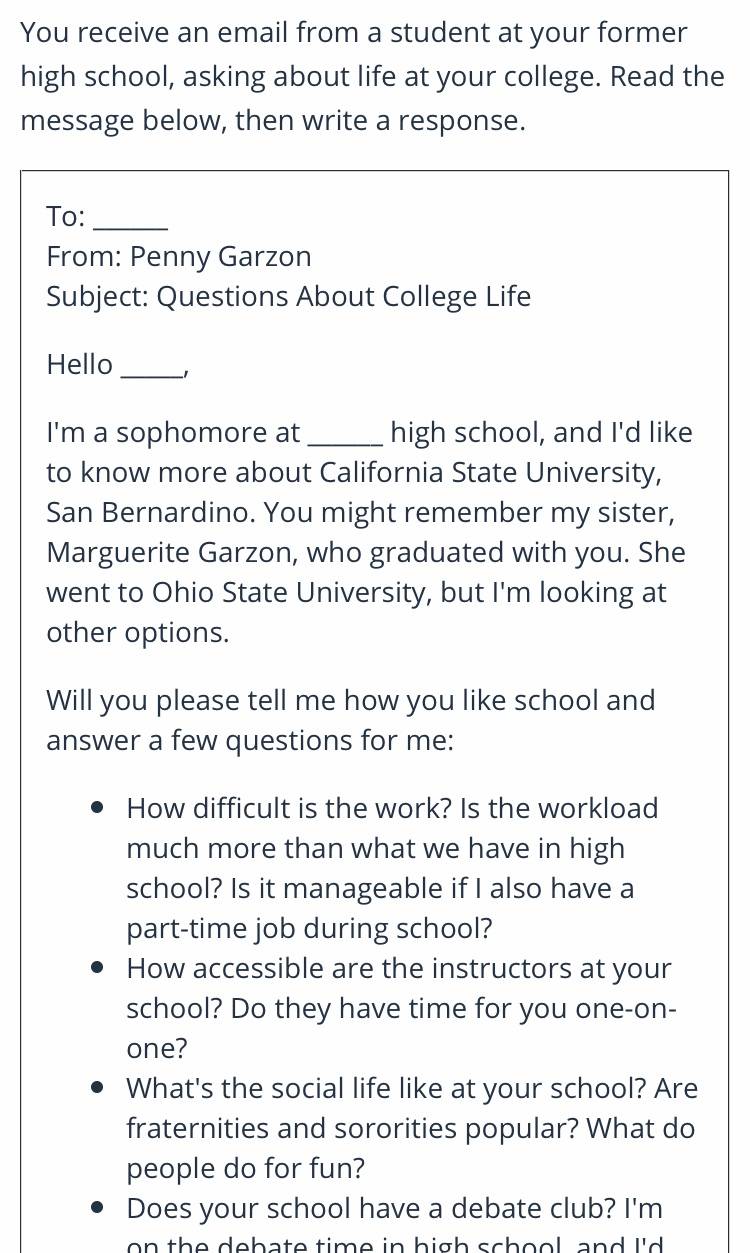The height and width of the screenshot is (1253, 750).
Task: Click the bullet beside "How accessible are the instructors"
Action: (x=97, y=967)
